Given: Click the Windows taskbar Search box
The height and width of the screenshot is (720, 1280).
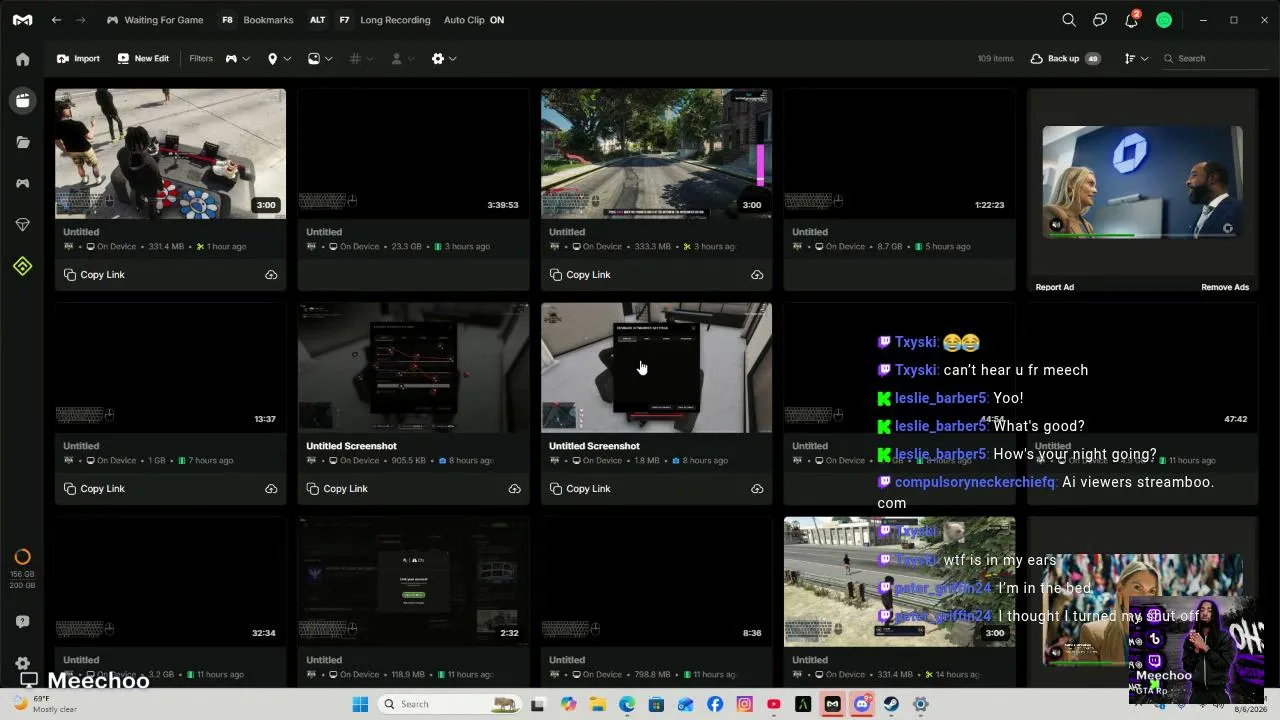Looking at the screenshot, I should [x=450, y=704].
